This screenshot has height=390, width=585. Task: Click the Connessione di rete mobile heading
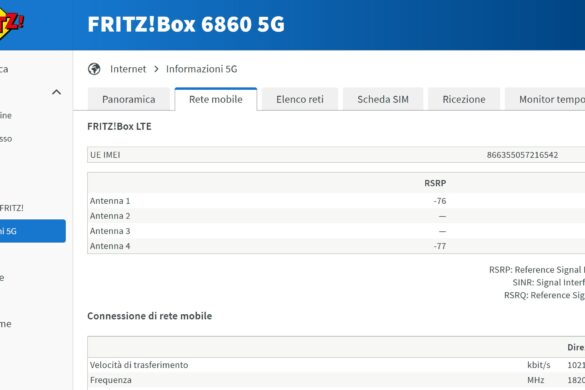[150, 316]
